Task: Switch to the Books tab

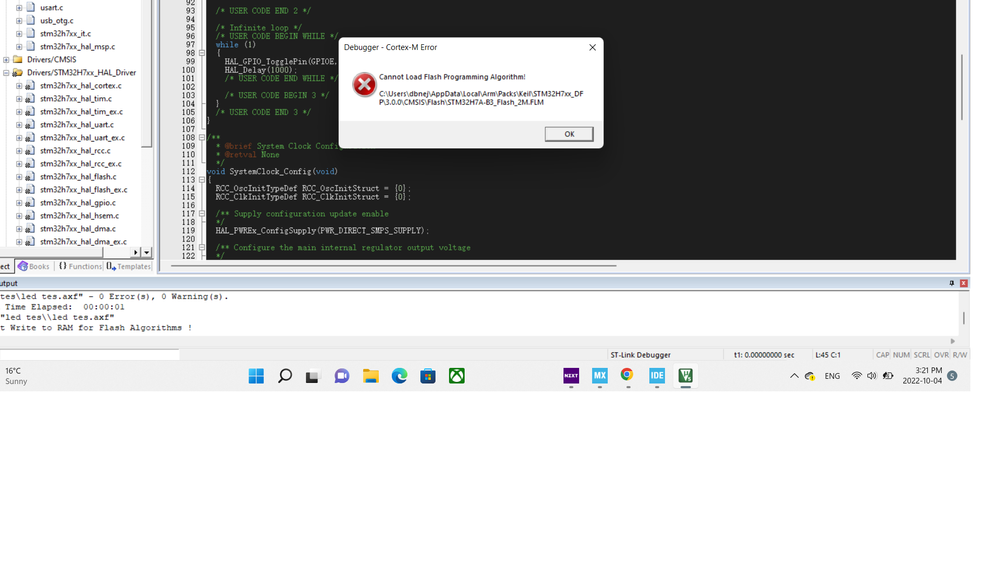Action: coord(34,266)
